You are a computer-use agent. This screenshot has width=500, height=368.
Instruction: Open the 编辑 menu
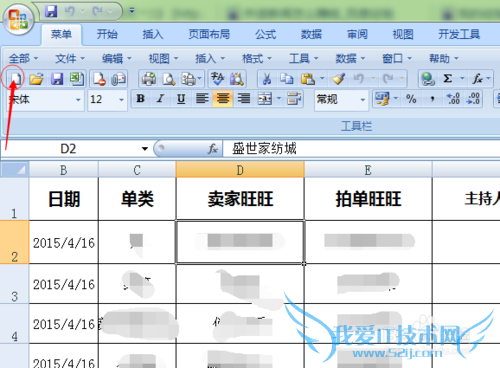[x=117, y=58]
